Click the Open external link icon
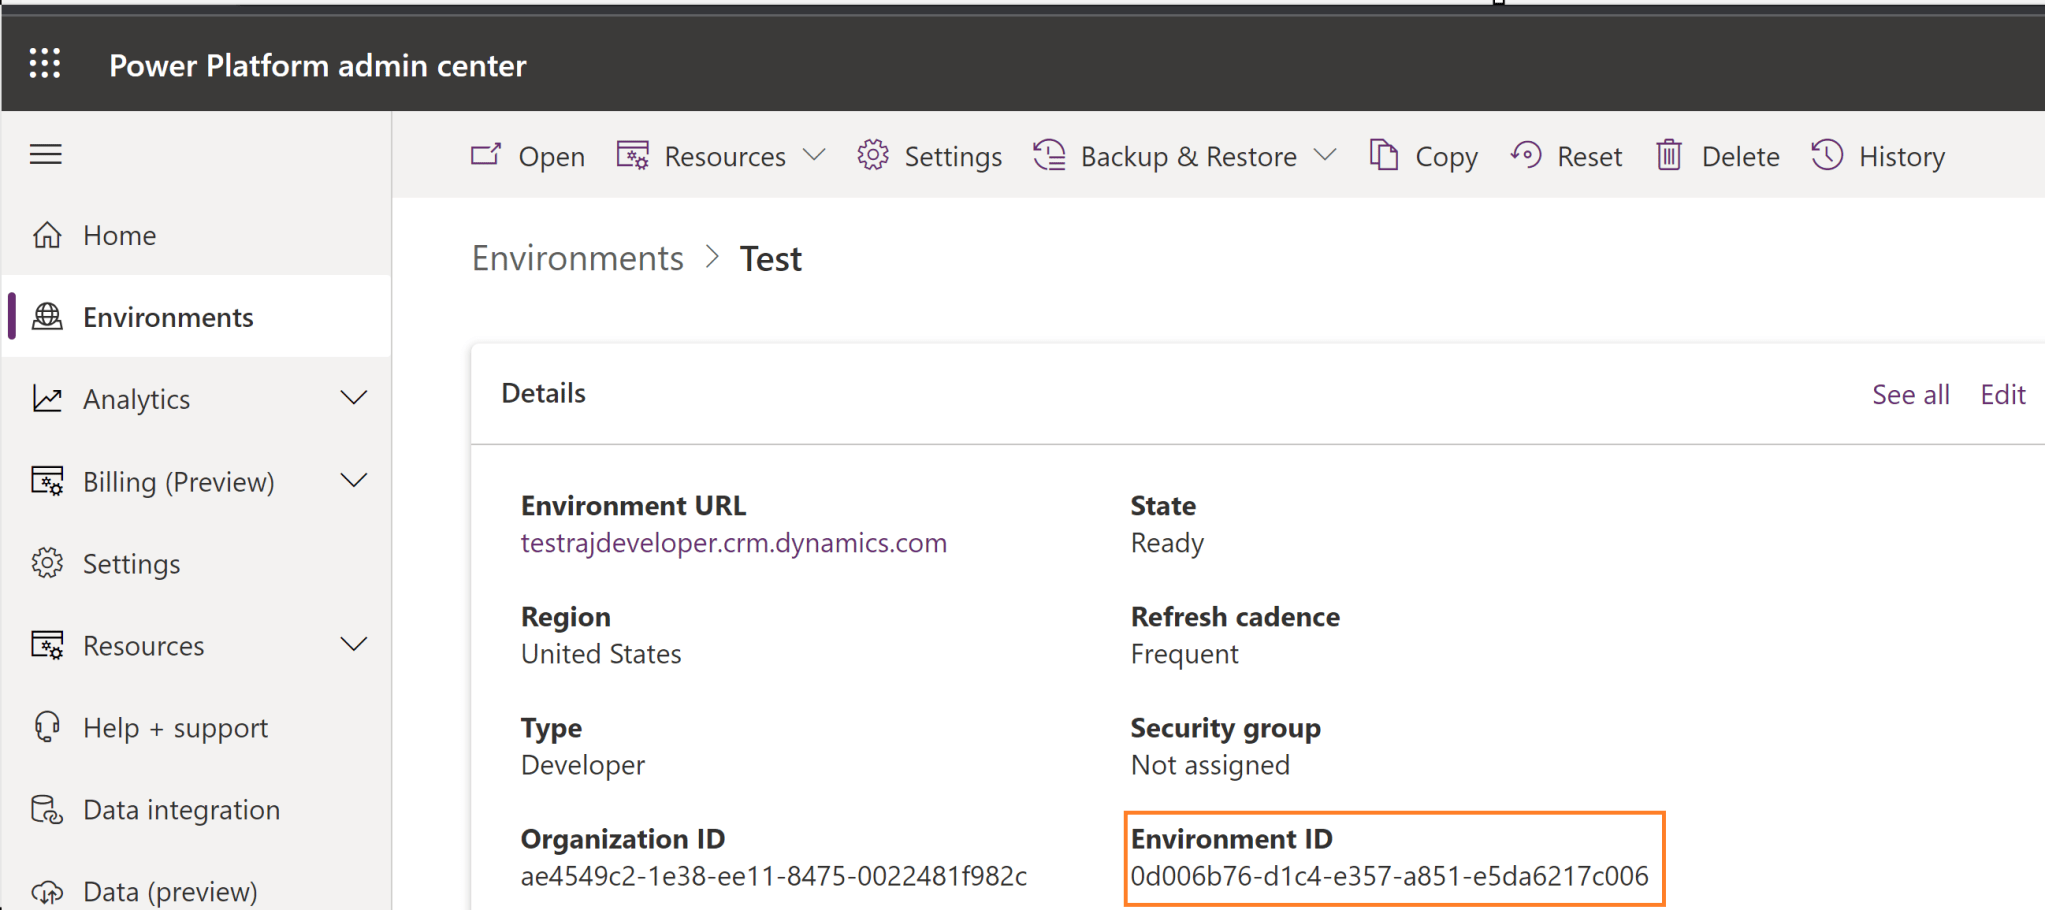2045x910 pixels. tap(486, 154)
